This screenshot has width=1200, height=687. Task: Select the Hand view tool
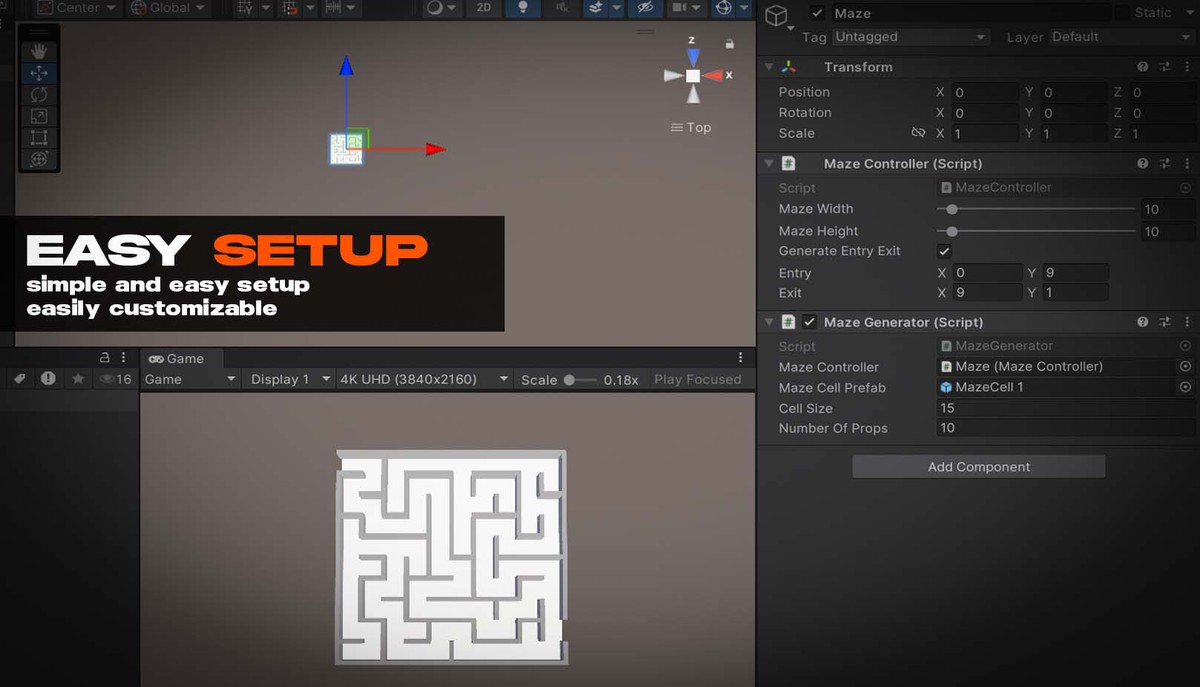pyautogui.click(x=39, y=51)
